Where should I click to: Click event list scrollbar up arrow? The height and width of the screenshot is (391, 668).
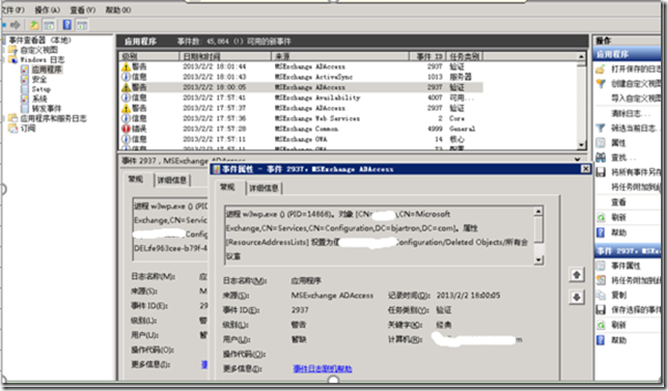point(582,56)
